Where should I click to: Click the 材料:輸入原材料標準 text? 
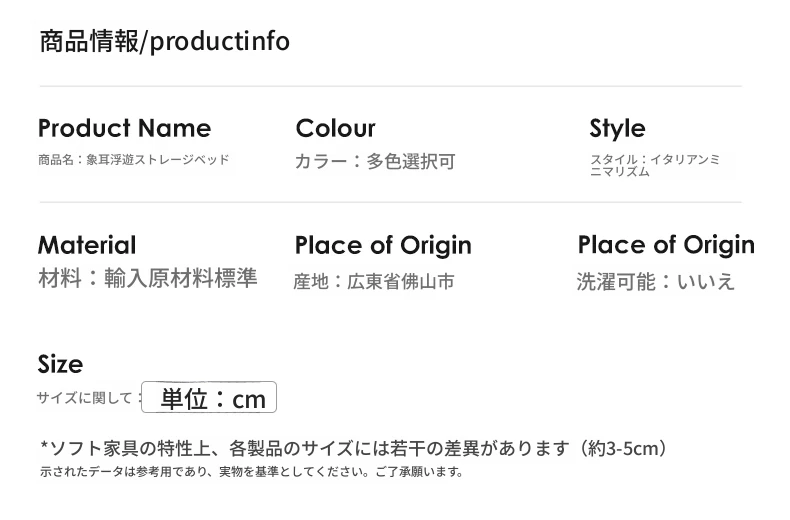(148, 278)
